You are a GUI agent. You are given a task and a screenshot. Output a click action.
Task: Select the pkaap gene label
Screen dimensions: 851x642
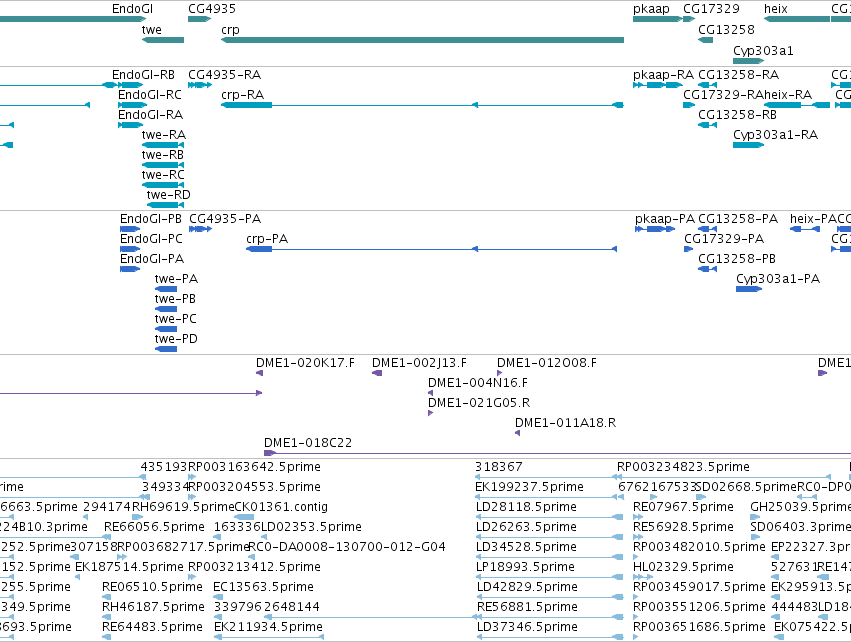coord(651,9)
